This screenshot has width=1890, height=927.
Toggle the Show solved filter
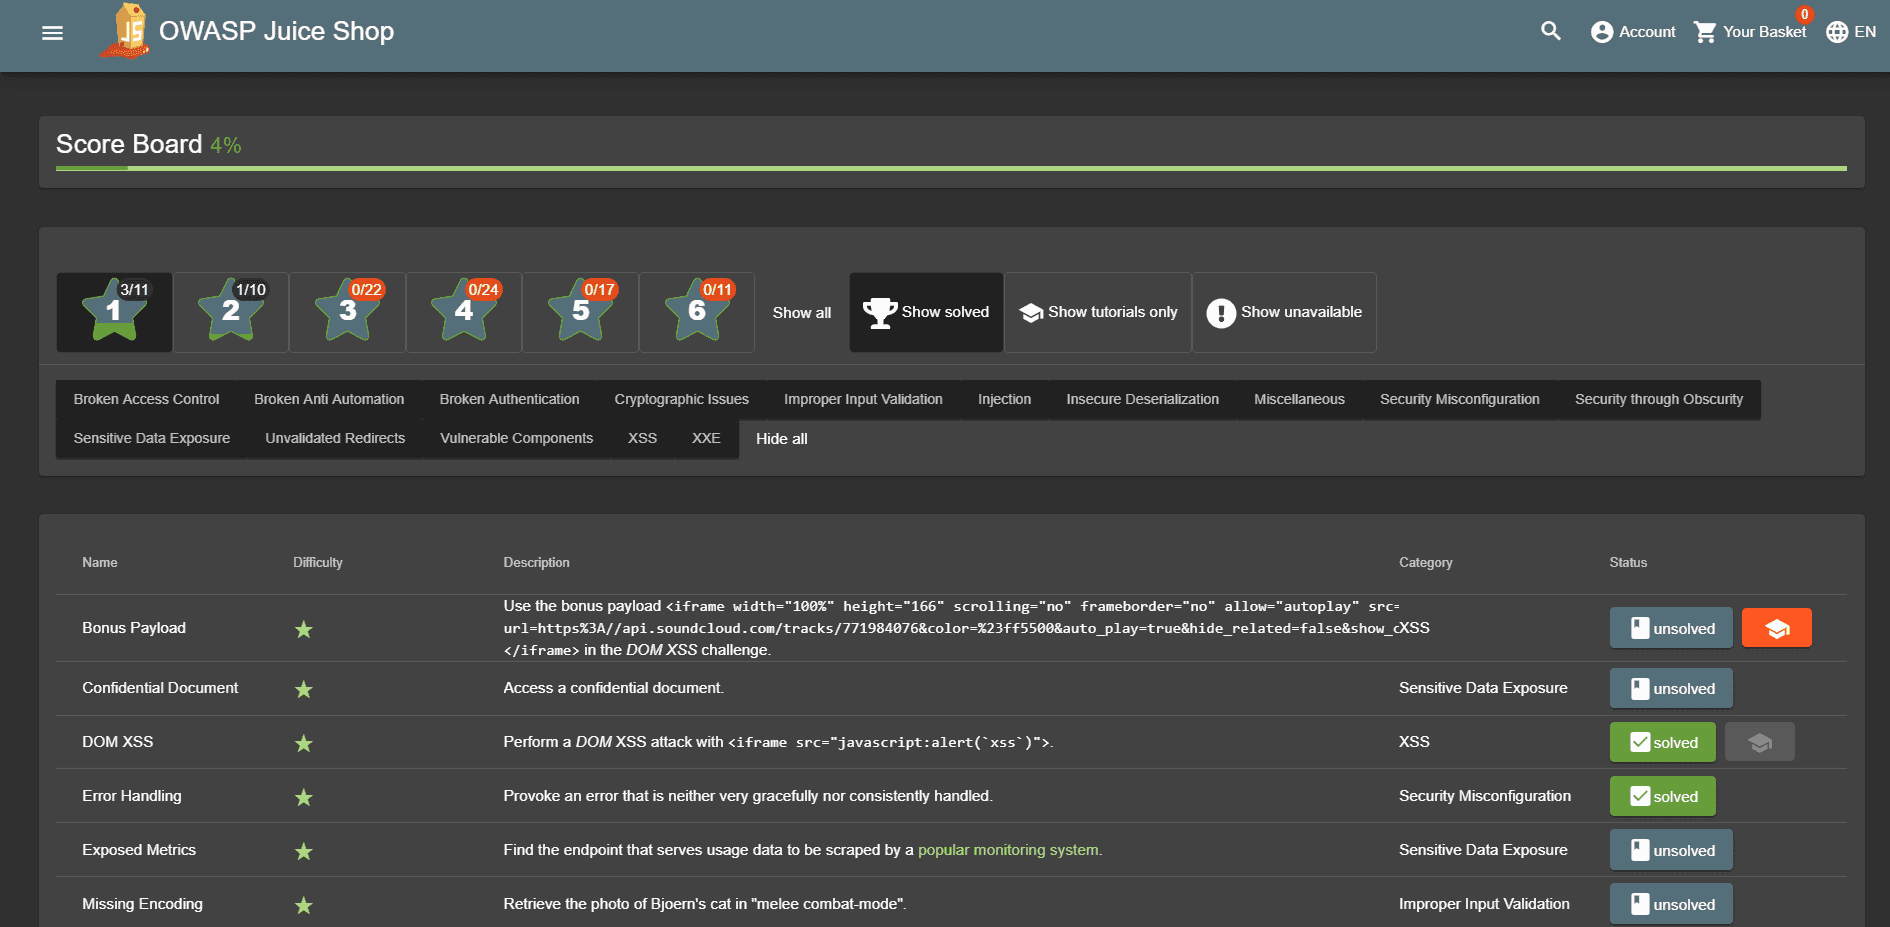click(926, 312)
